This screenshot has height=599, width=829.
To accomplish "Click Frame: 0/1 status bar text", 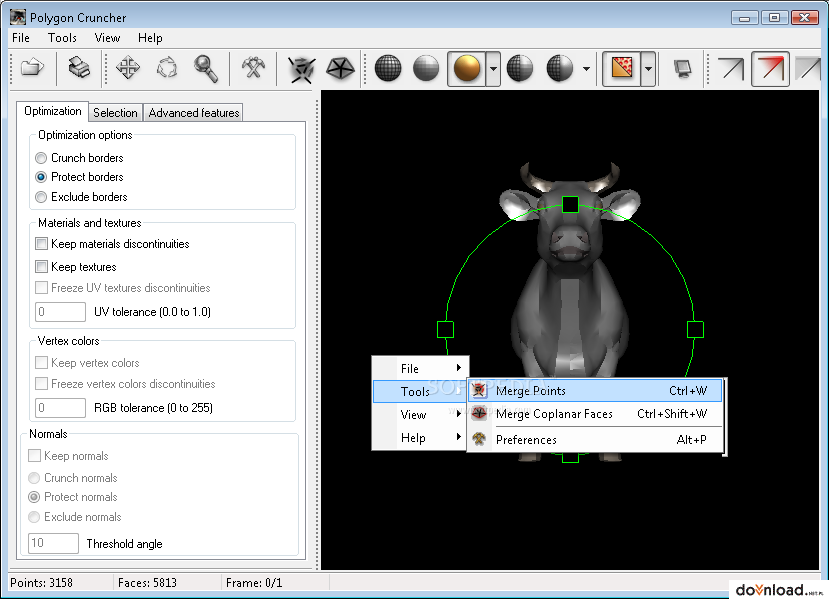I will point(254,583).
